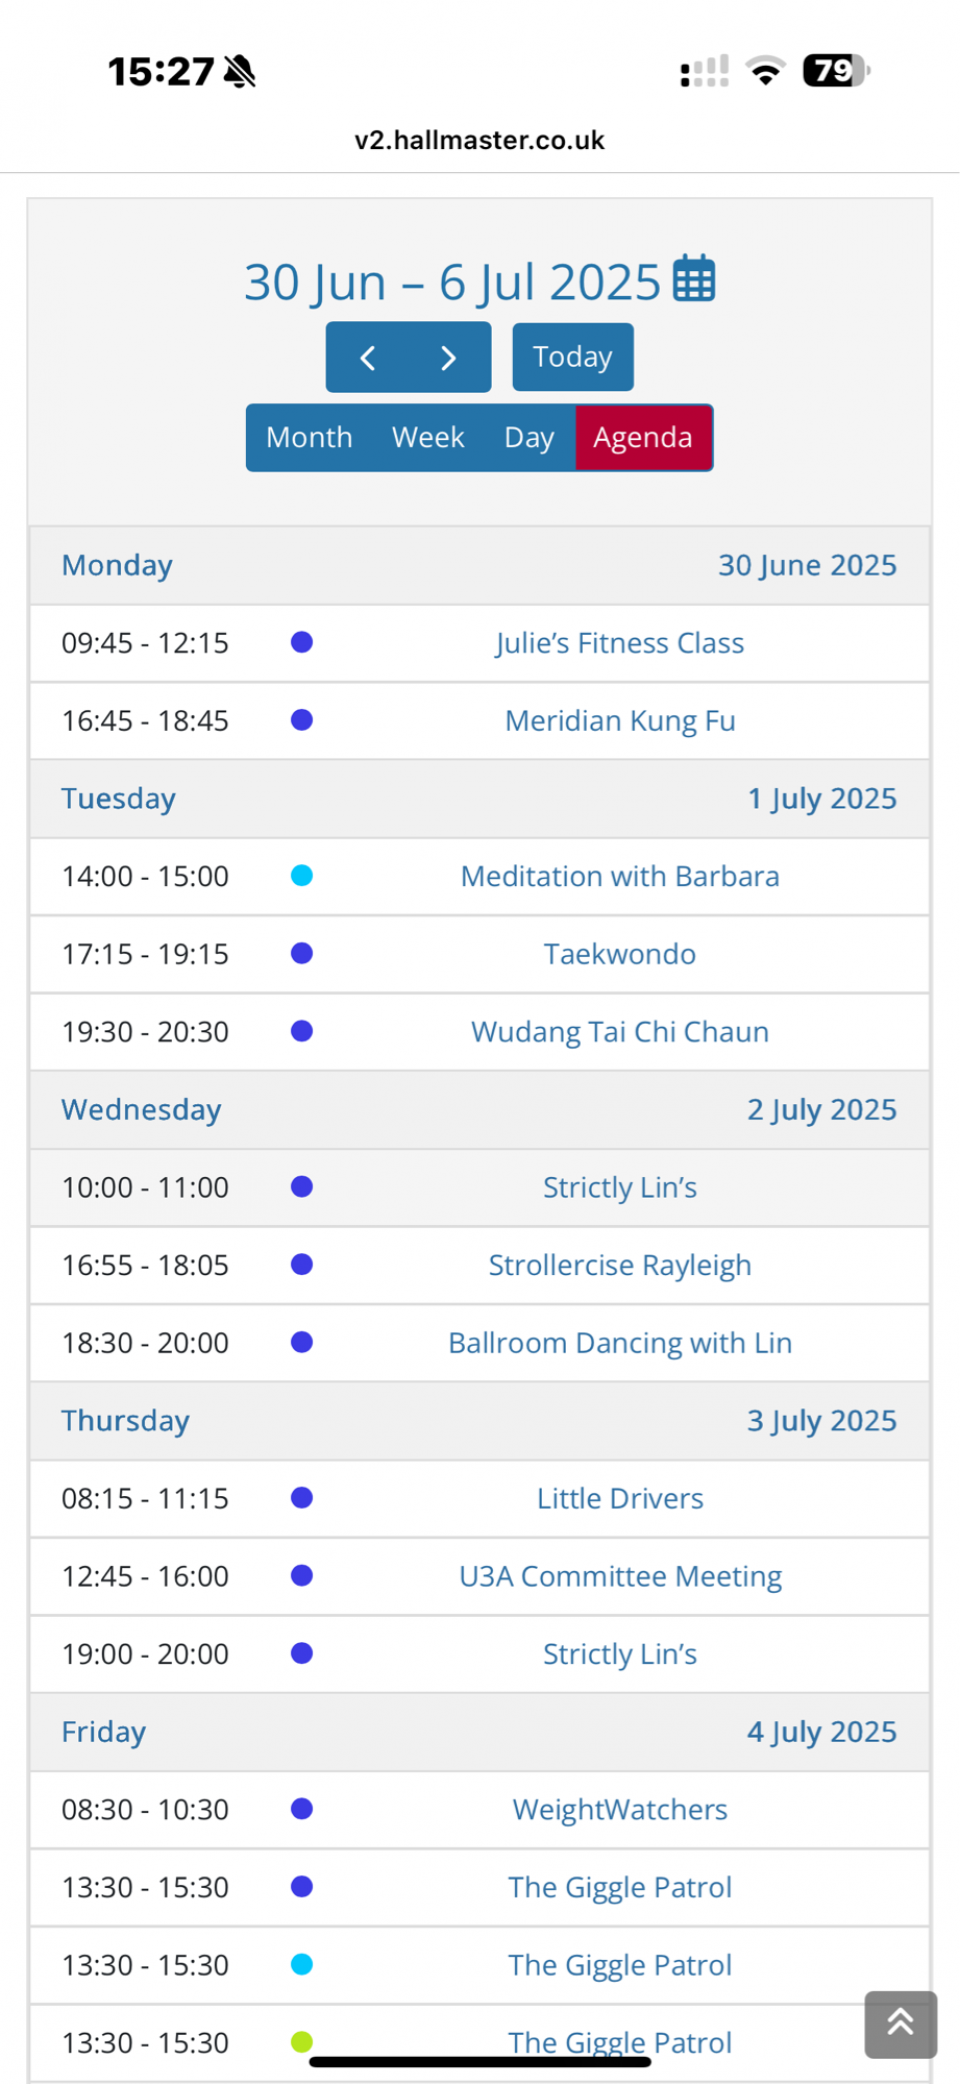
Task: Tap the Wi-Fi status icon
Action: pyautogui.click(x=766, y=71)
